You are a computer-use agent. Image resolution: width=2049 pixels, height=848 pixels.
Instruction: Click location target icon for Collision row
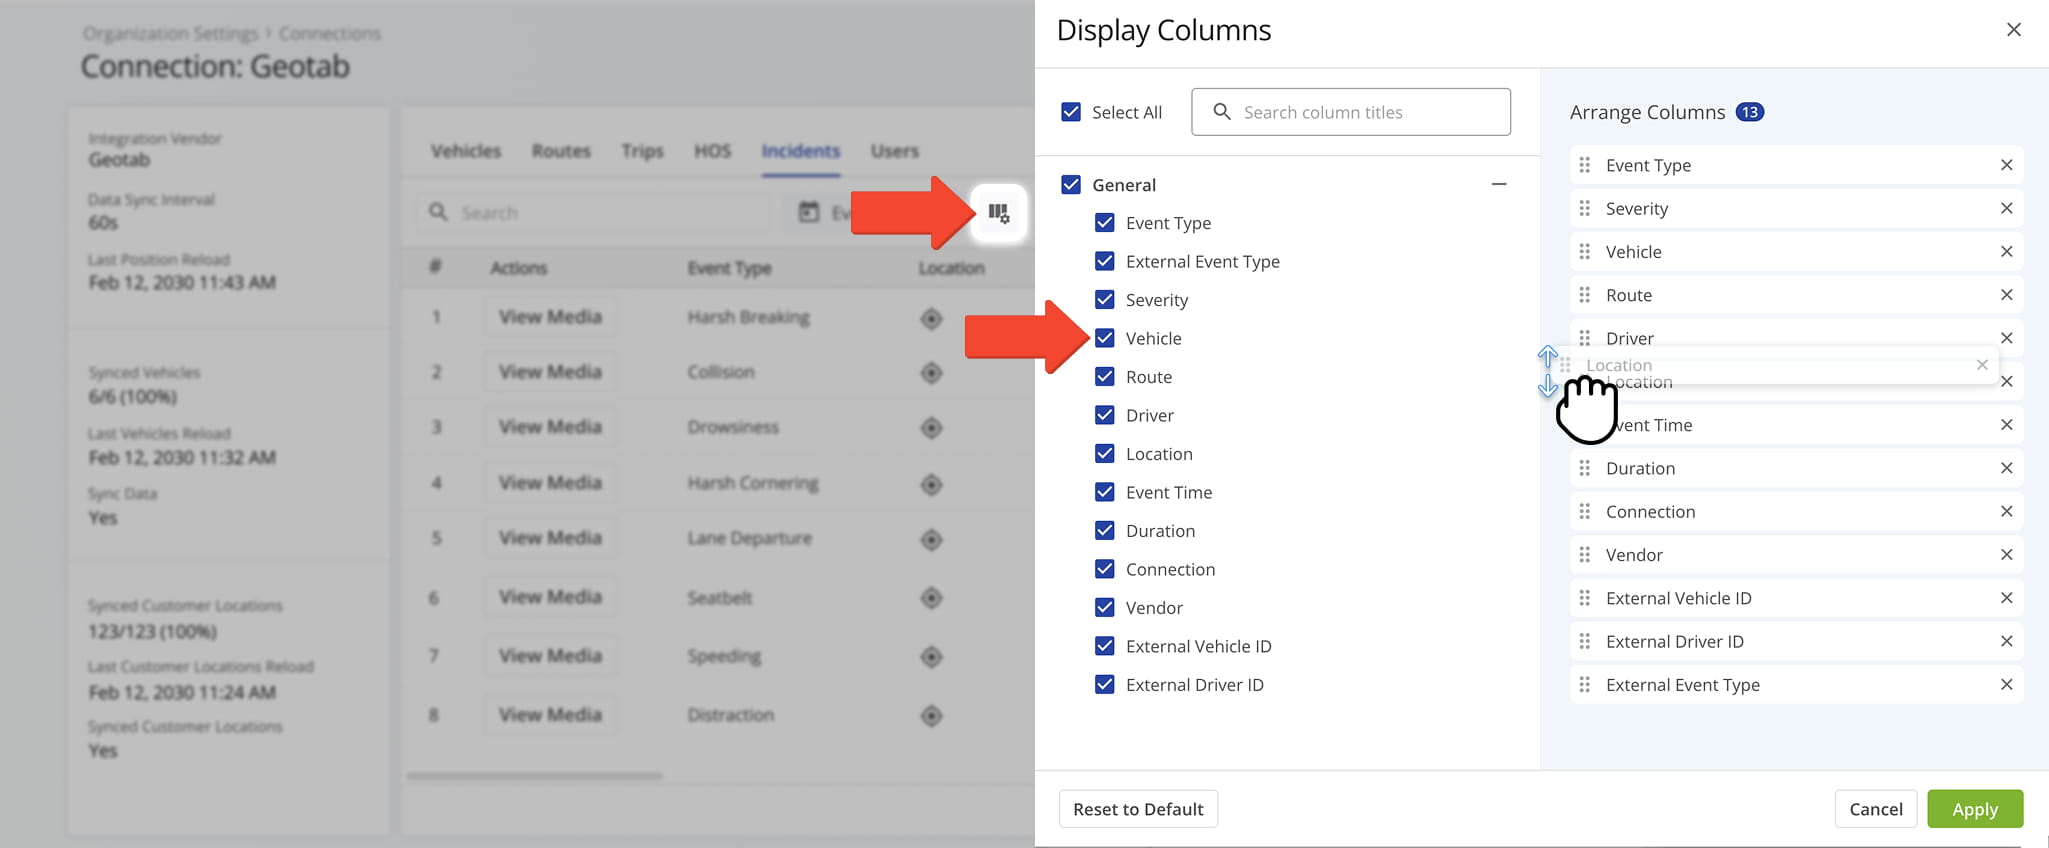(x=931, y=373)
